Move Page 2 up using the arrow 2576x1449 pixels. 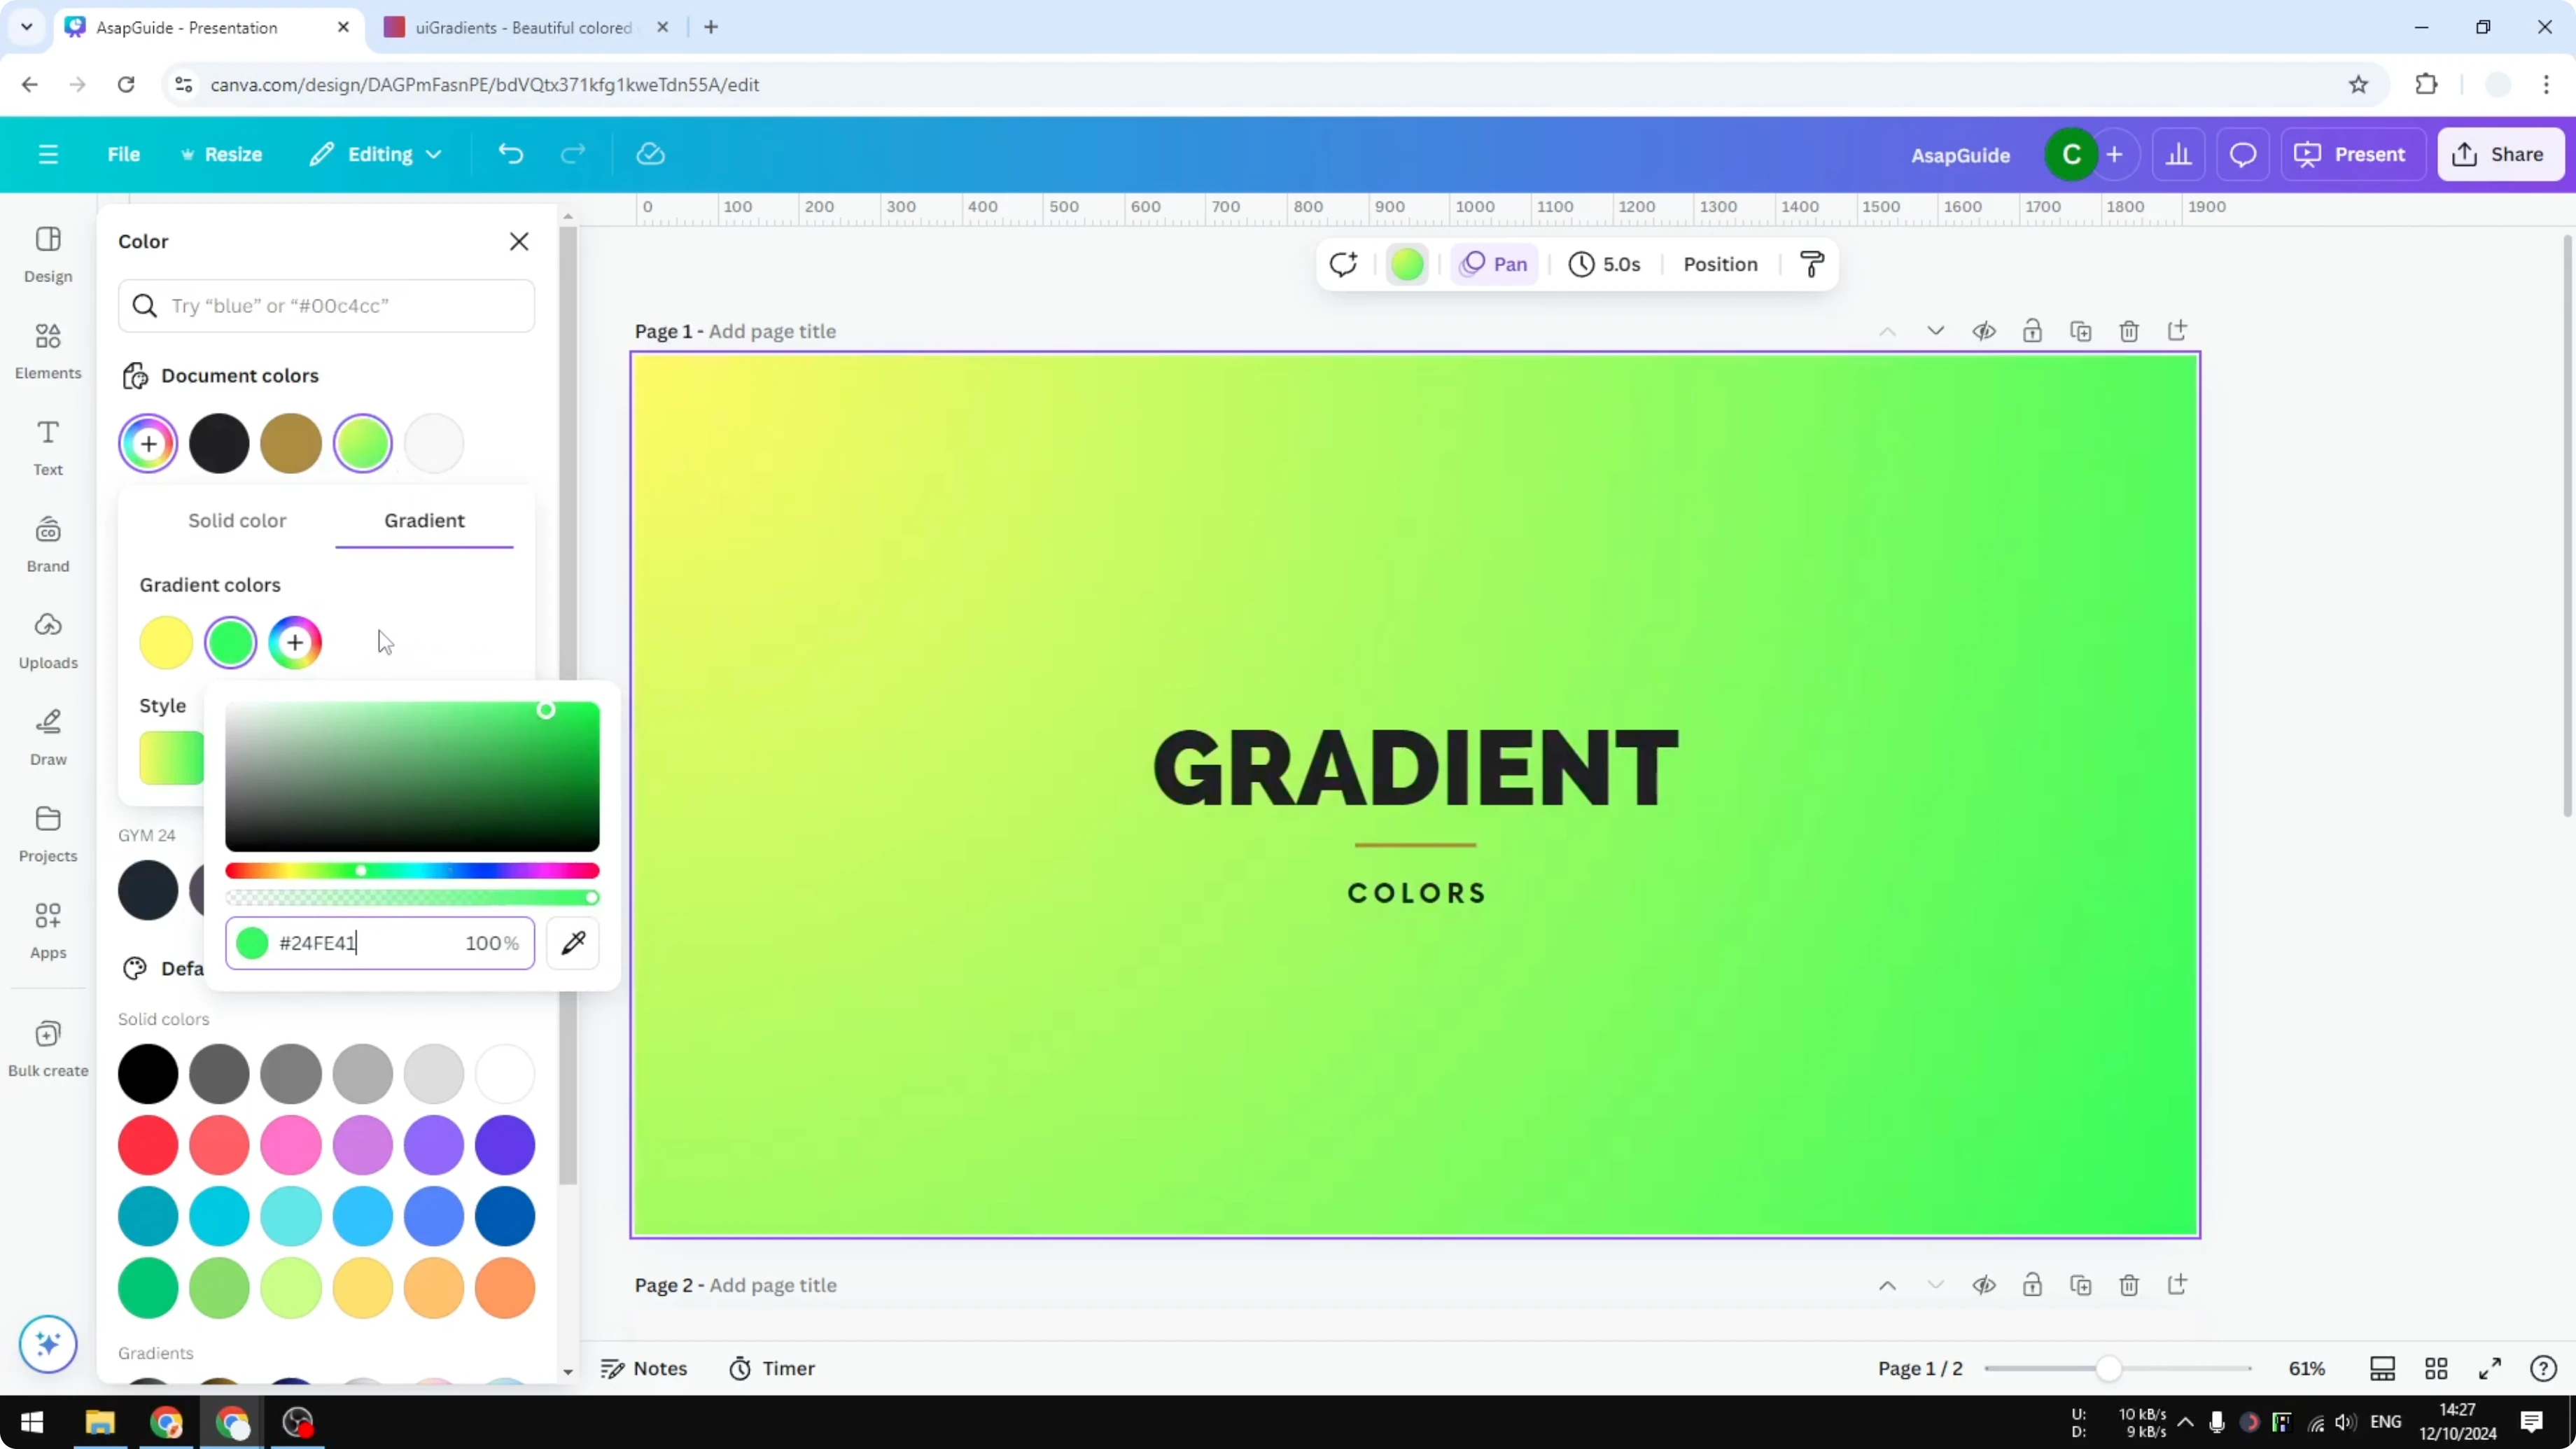1887,1285
